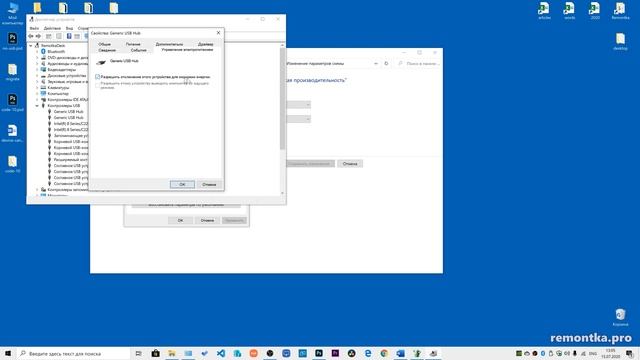Toggle allow computer to turn off device checkbox
The width and height of the screenshot is (640, 360).
(x=98, y=77)
